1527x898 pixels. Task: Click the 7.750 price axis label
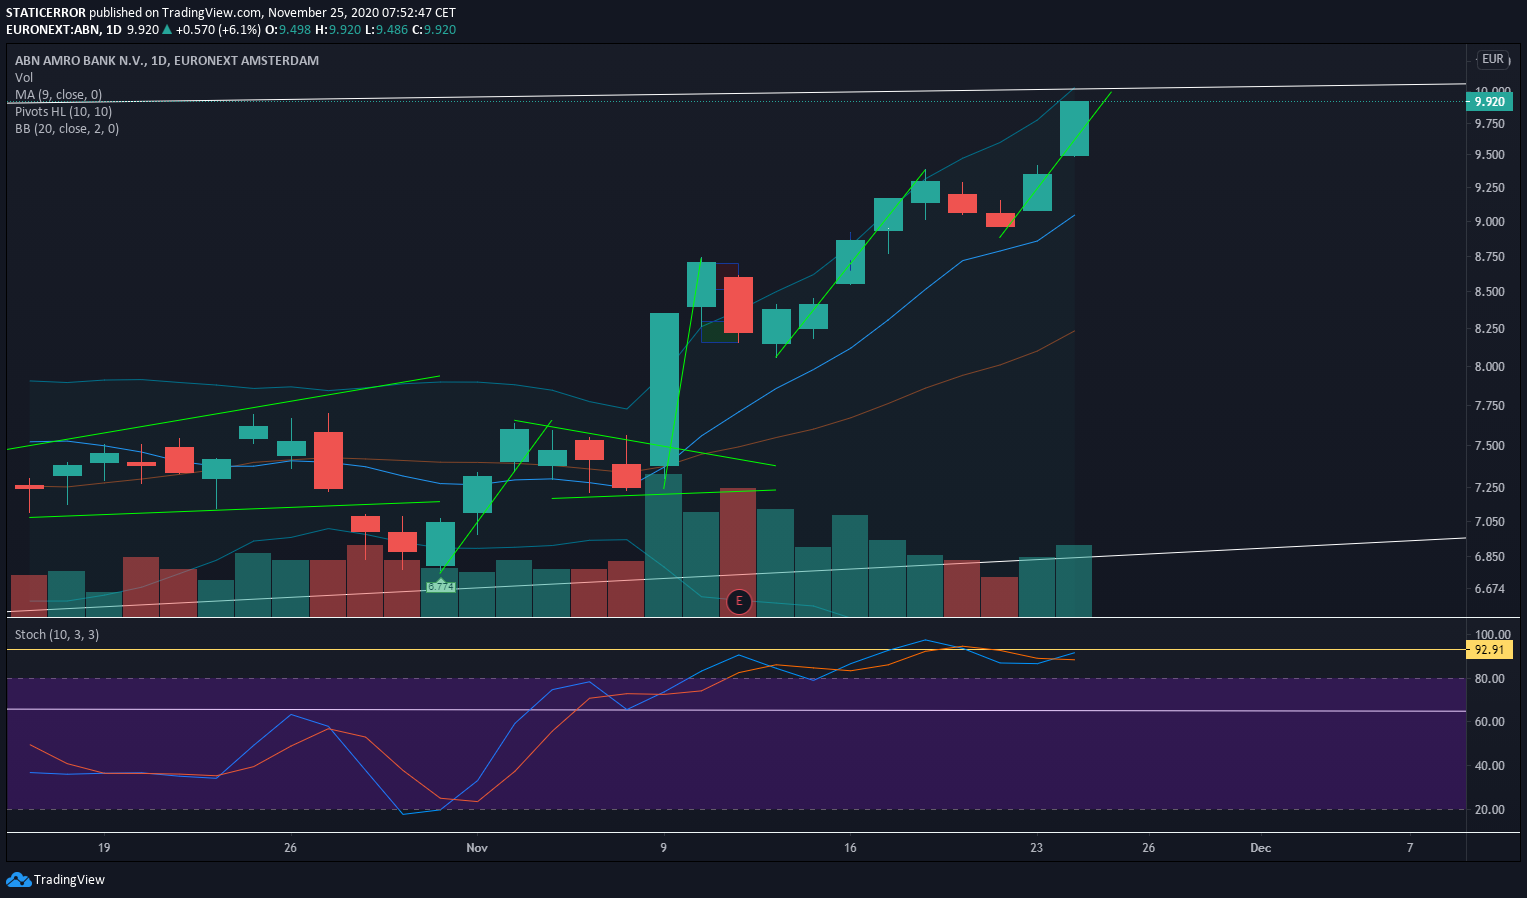tap(1490, 406)
